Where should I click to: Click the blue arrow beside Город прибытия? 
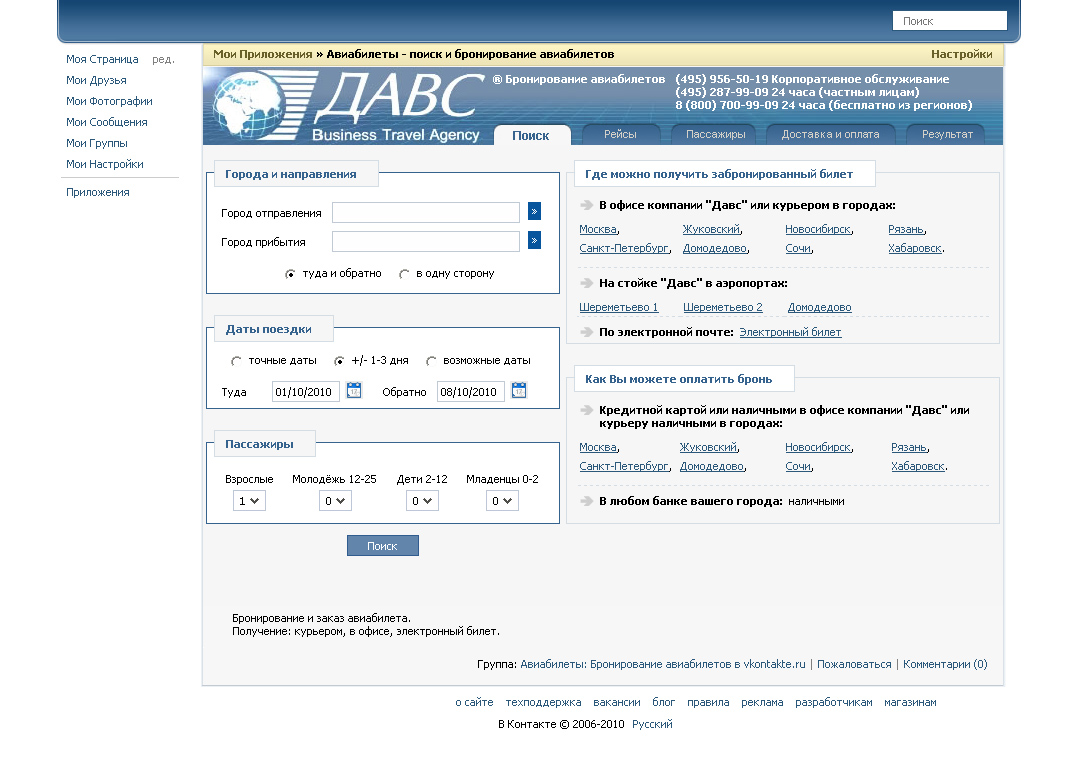point(534,241)
